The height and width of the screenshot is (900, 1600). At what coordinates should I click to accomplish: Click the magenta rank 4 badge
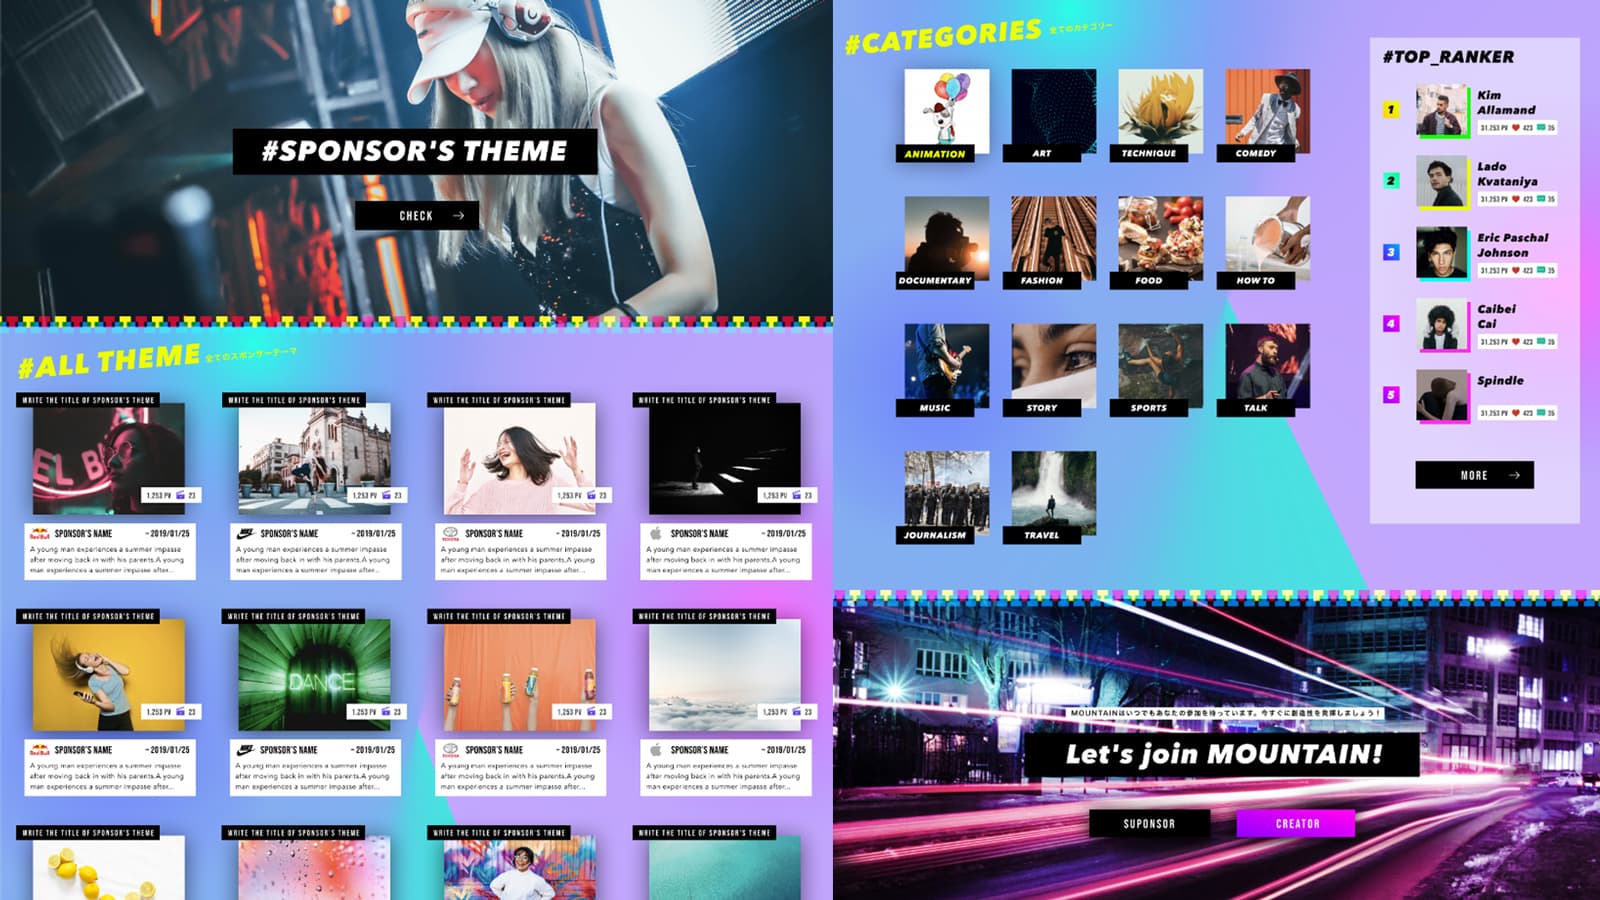coord(1391,324)
